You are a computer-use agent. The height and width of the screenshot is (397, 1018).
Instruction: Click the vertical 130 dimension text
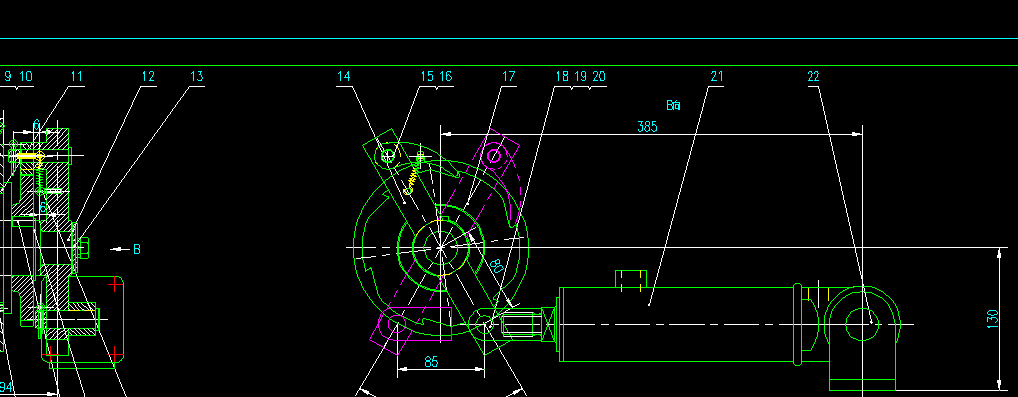[992, 319]
